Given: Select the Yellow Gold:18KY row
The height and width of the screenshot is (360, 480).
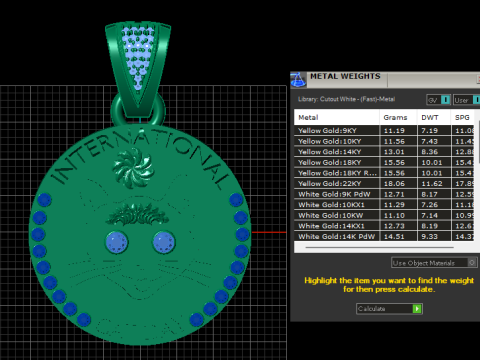Looking at the screenshot, I should pos(384,162).
